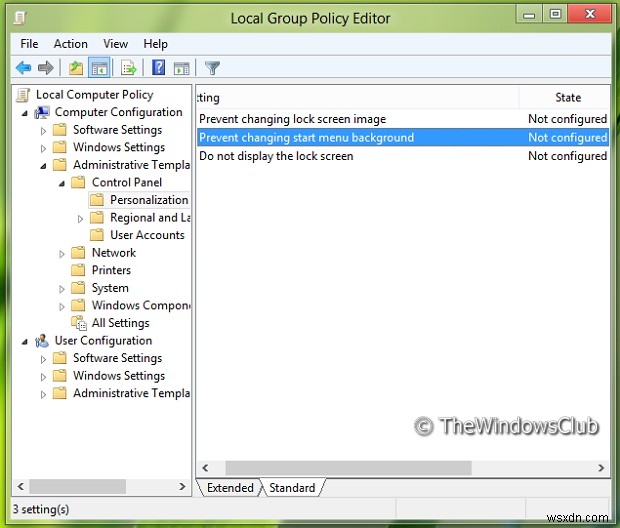
Task: Maximize the Local Group Policy Editor window
Action: coord(555,15)
